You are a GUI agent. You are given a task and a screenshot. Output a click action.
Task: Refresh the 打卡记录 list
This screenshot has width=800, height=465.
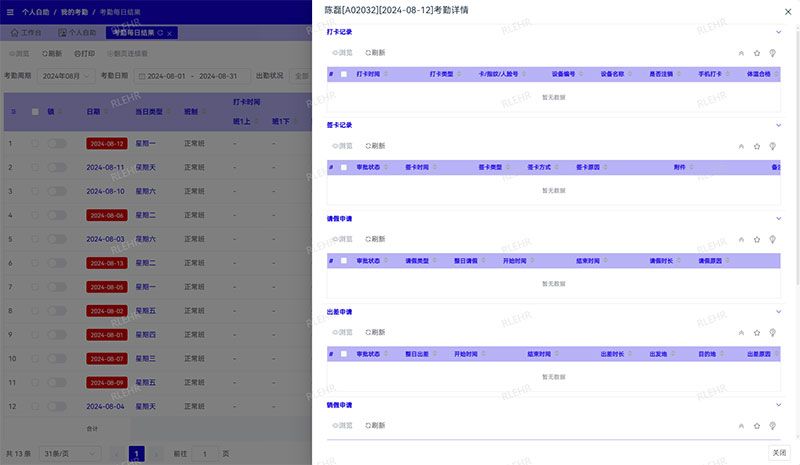pos(375,53)
